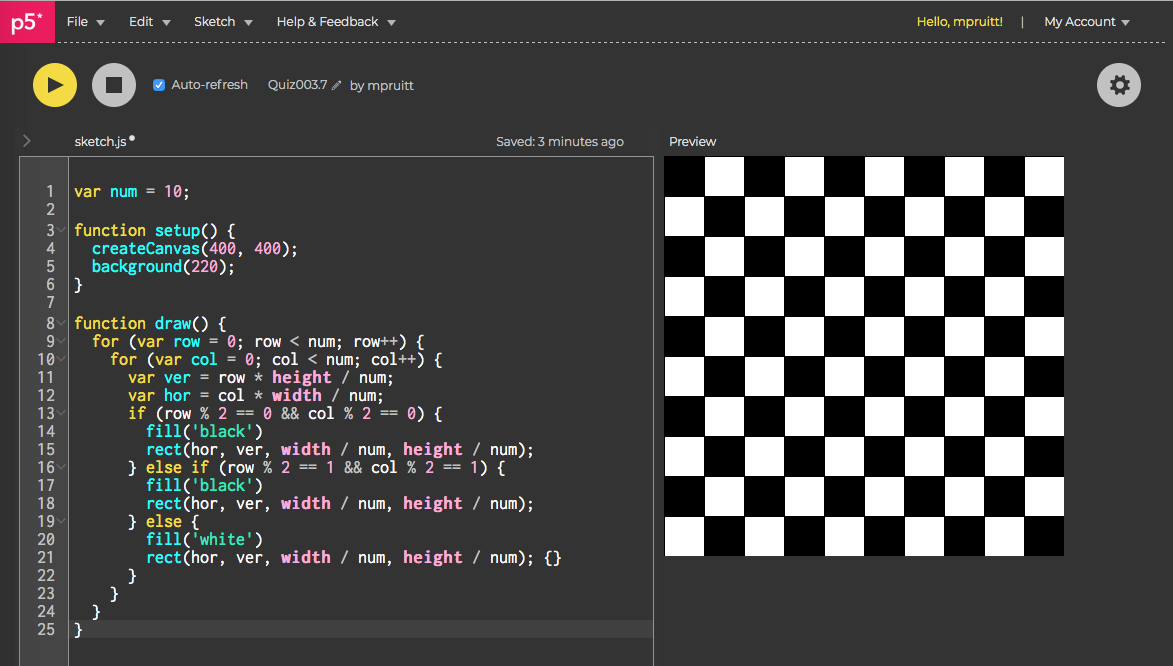Expand the My Account dropdown

[1086, 22]
